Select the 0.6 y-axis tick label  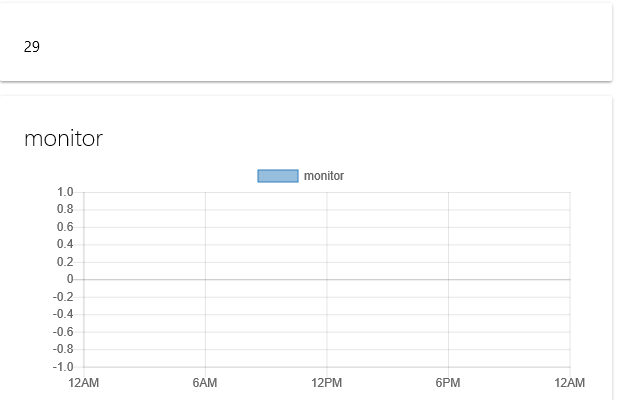pos(65,227)
